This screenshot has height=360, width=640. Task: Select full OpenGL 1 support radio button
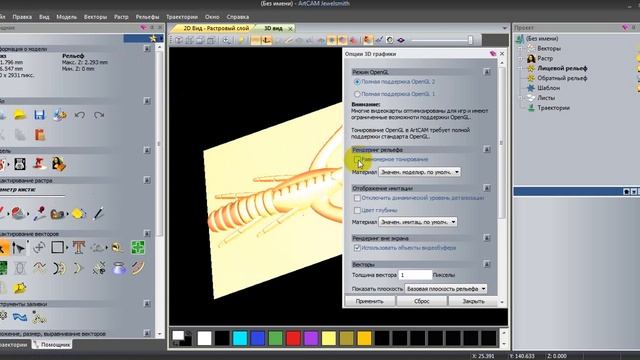357,94
